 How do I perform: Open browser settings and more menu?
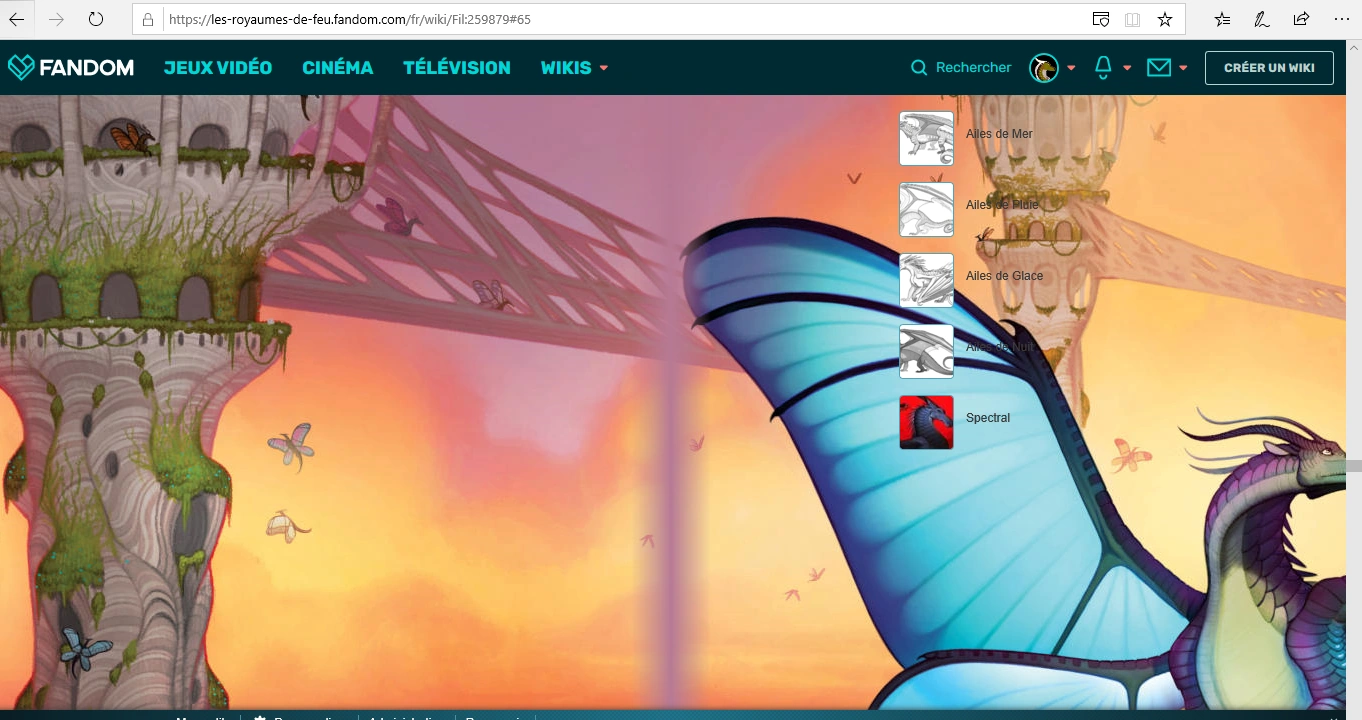pyautogui.click(x=1341, y=19)
